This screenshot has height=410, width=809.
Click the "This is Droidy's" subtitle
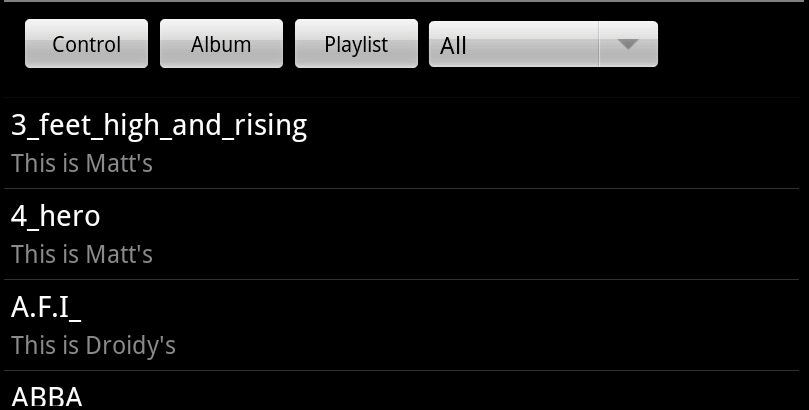94,345
